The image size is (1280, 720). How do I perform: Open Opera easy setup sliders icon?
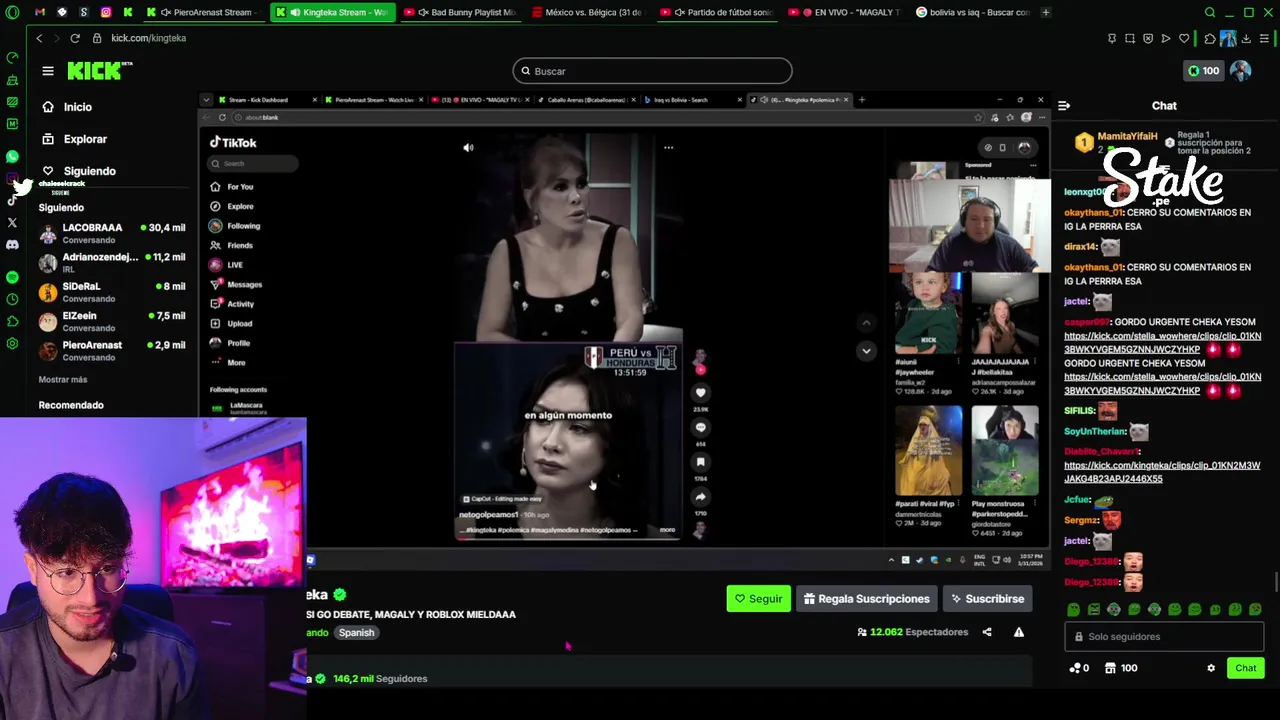[1264, 38]
